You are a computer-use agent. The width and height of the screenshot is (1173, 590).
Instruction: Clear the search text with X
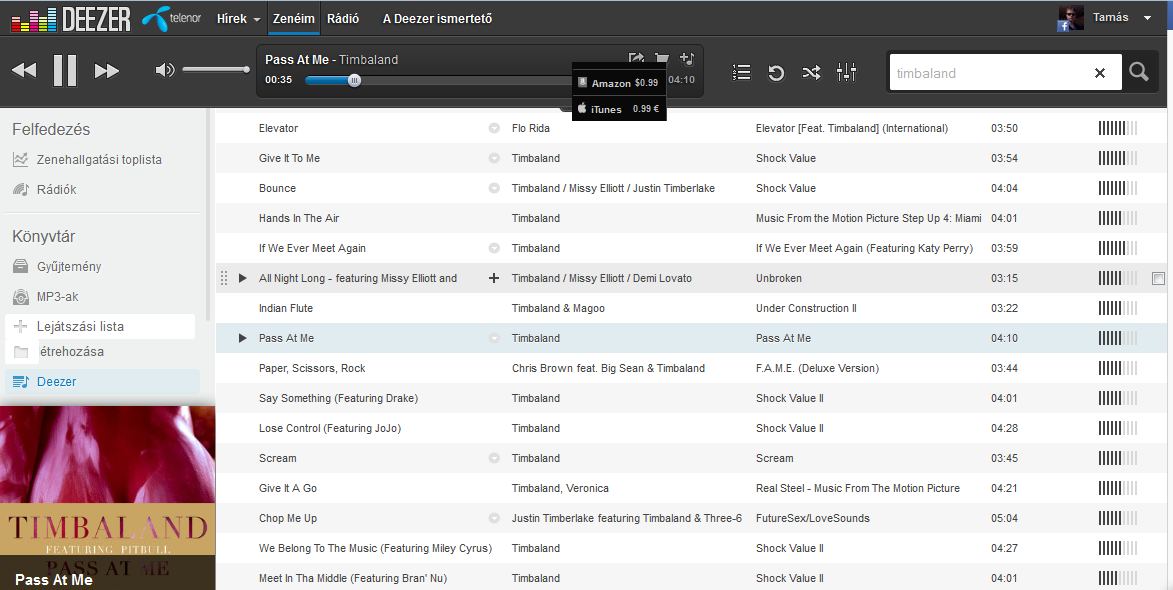(x=1100, y=73)
